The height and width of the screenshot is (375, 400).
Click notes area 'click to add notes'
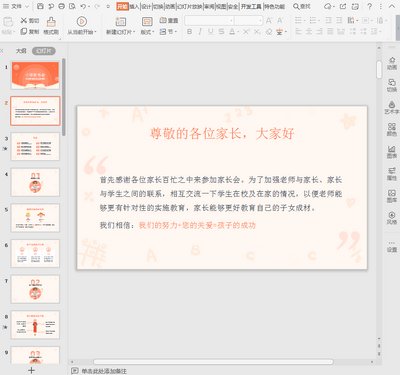pos(104,371)
